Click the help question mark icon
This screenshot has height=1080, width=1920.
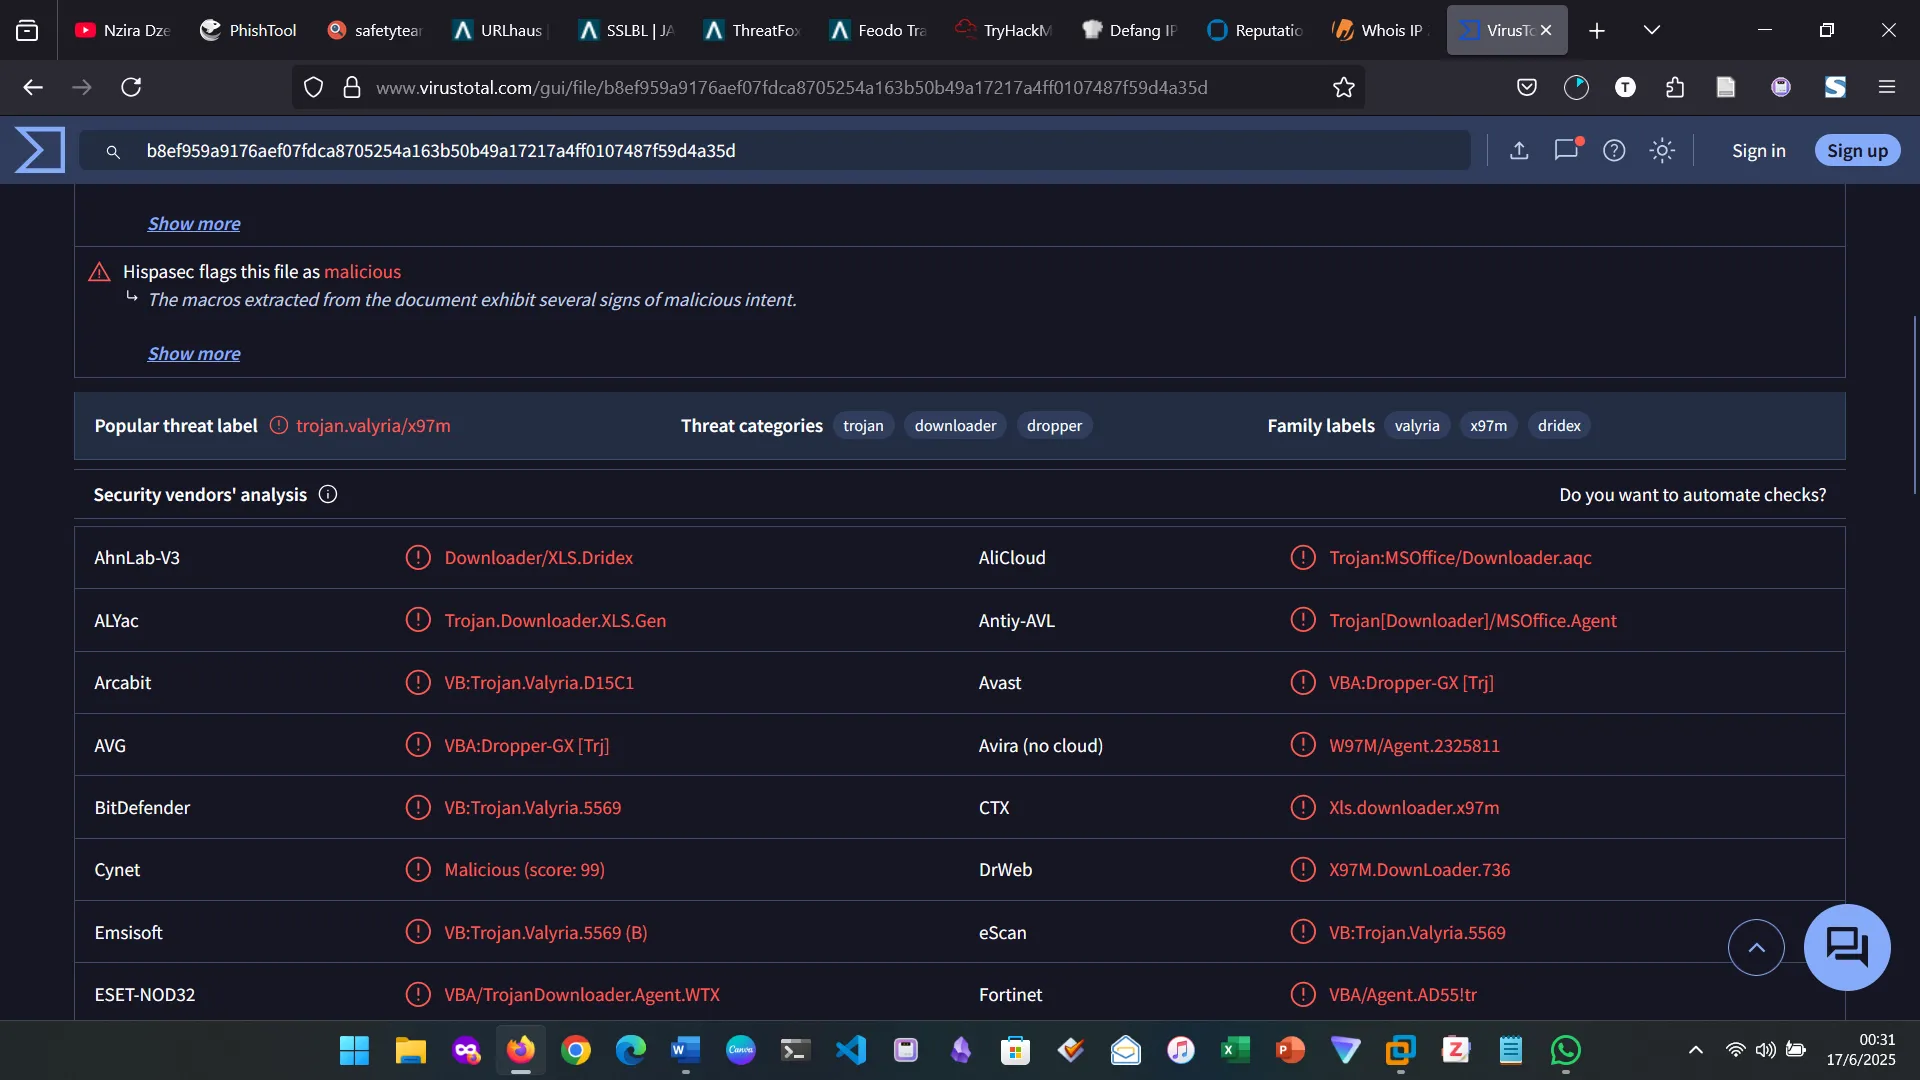tap(1614, 150)
